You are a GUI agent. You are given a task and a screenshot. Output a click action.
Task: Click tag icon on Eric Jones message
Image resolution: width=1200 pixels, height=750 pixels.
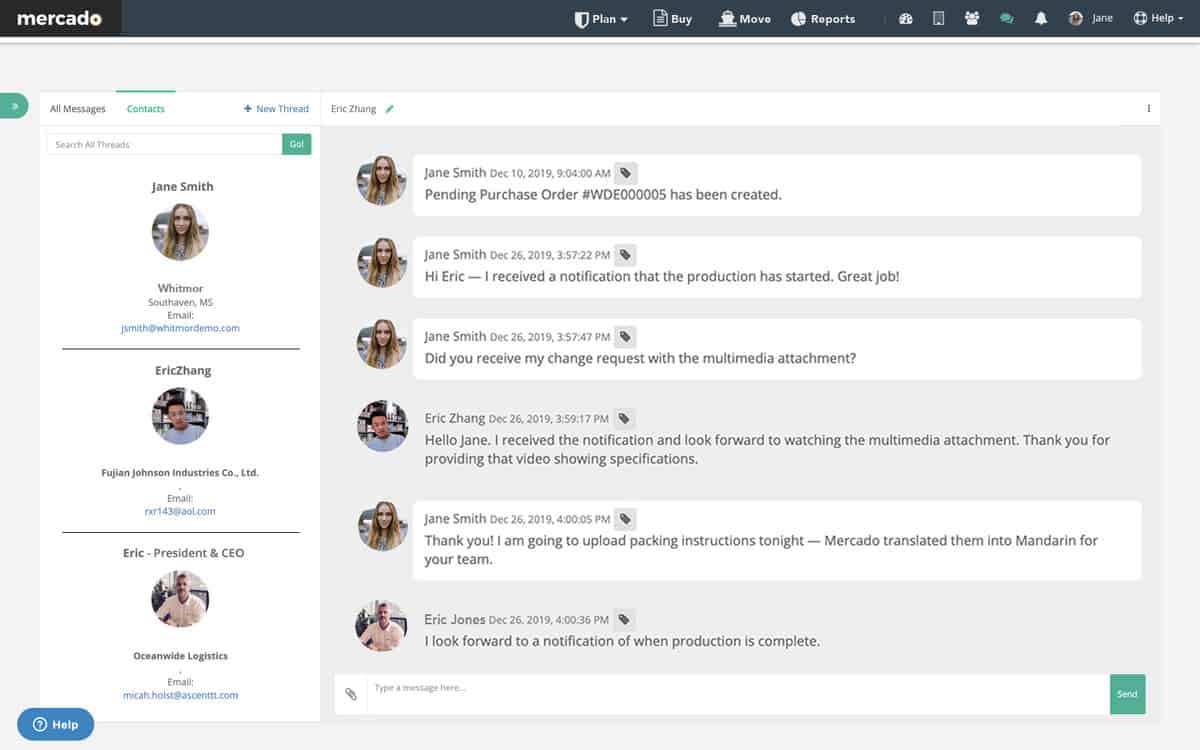pyautogui.click(x=623, y=620)
